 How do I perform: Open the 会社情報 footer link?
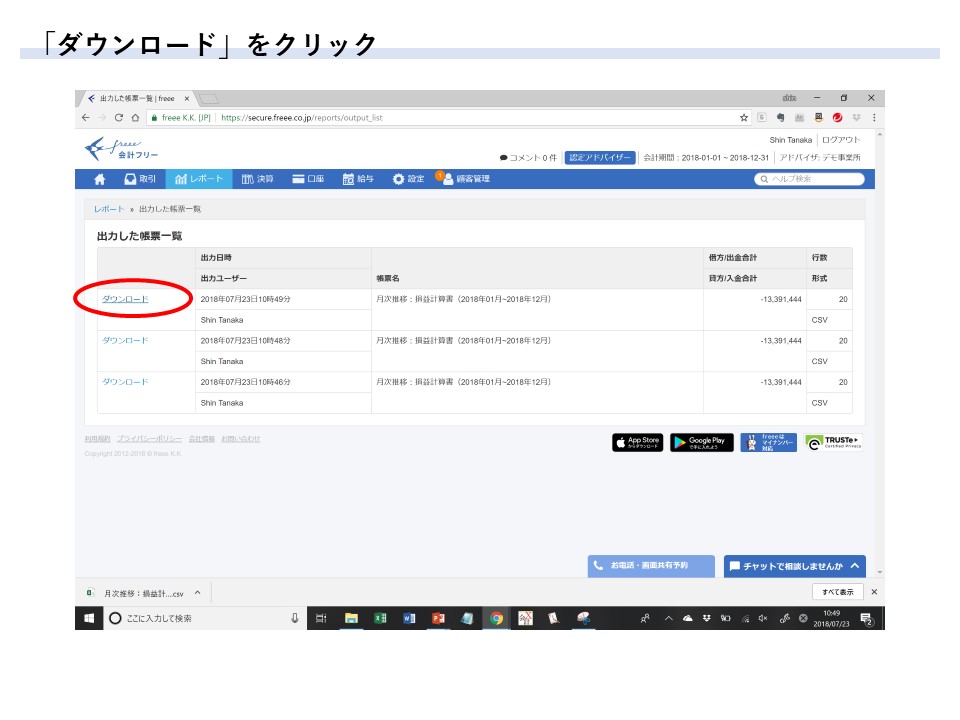coord(201,439)
